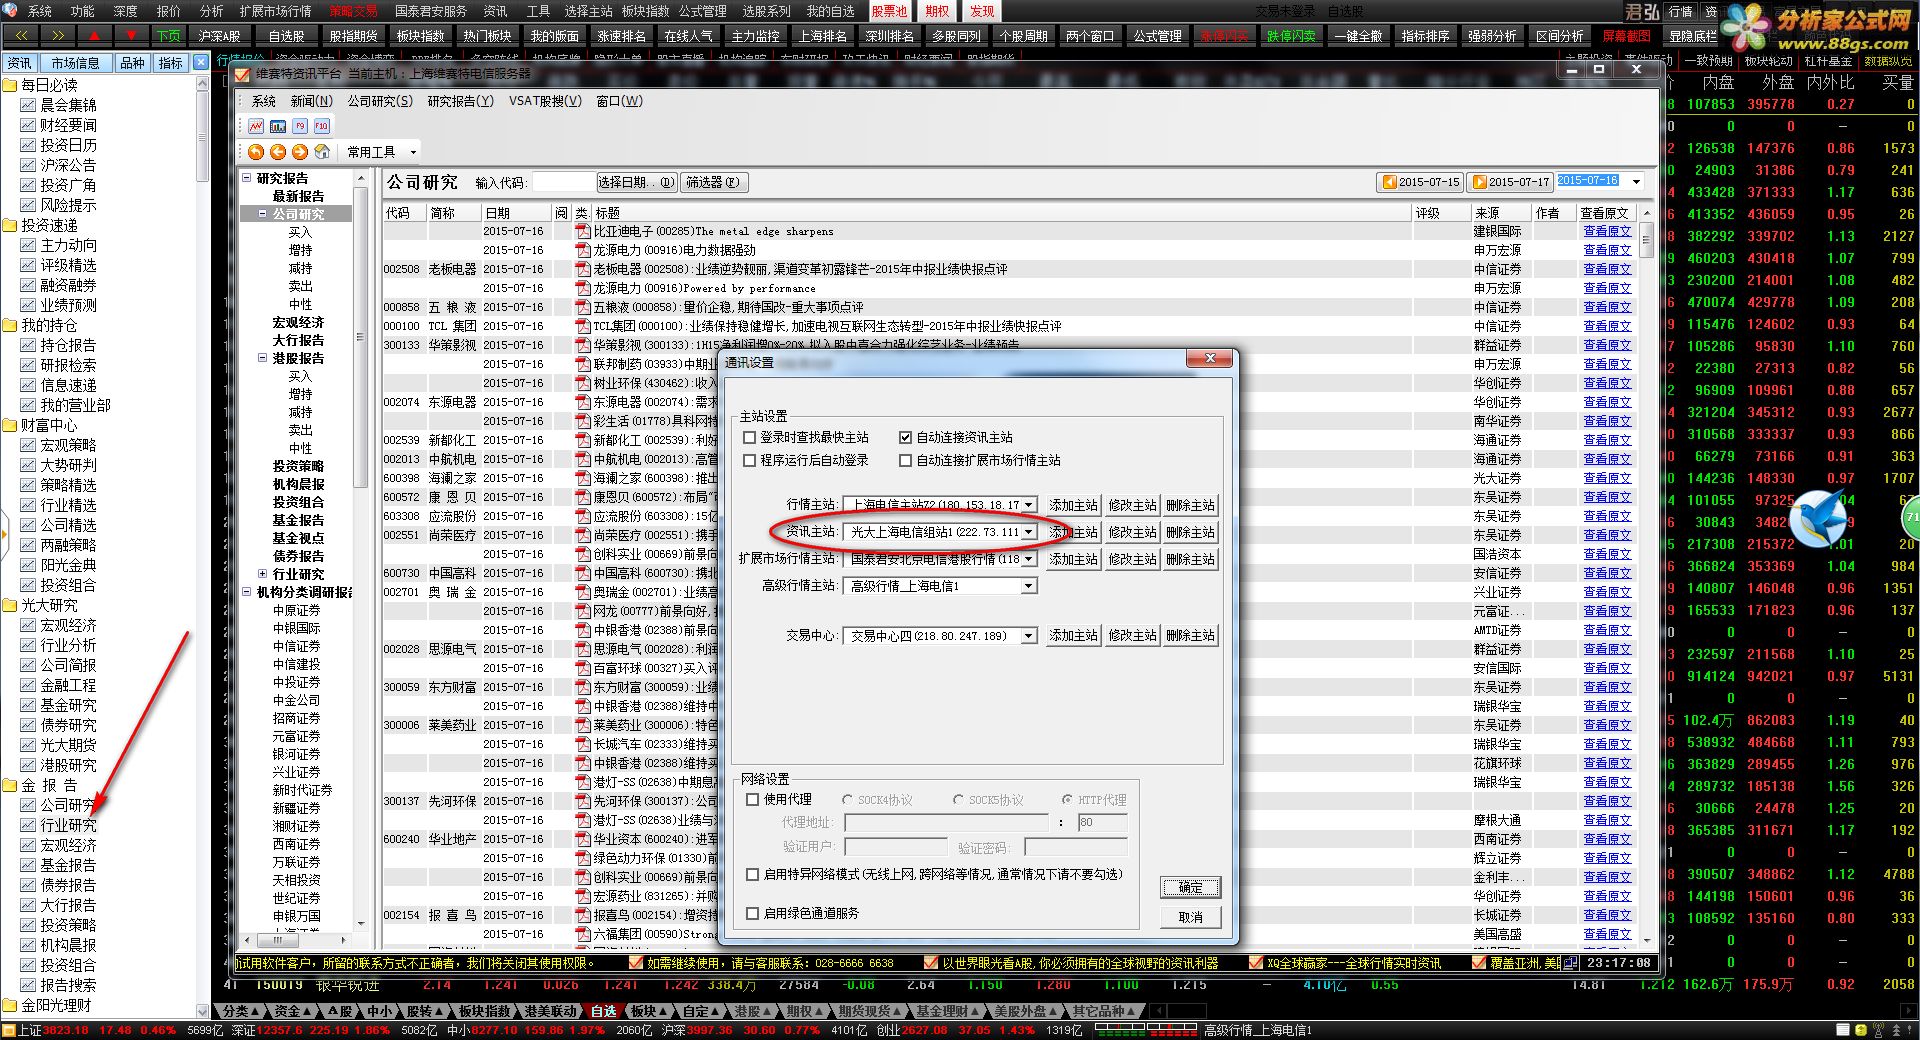Click the F10 toolbar icon
This screenshot has height=1040, width=1920.
point(322,126)
